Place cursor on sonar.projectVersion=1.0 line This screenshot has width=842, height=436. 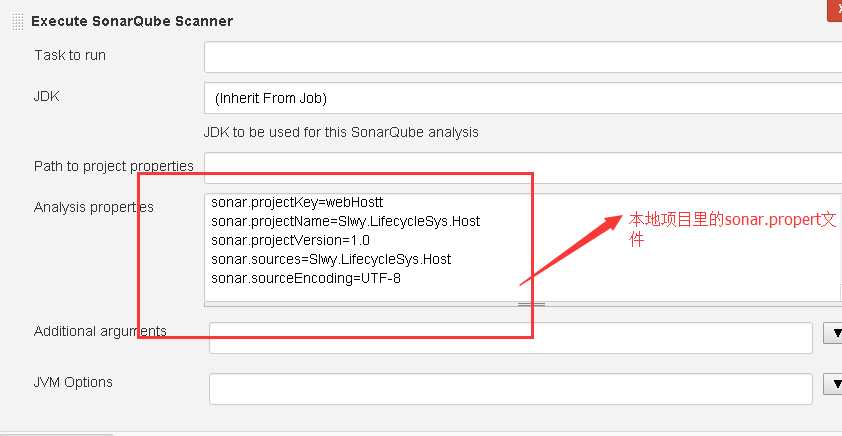pyautogui.click(x=290, y=240)
